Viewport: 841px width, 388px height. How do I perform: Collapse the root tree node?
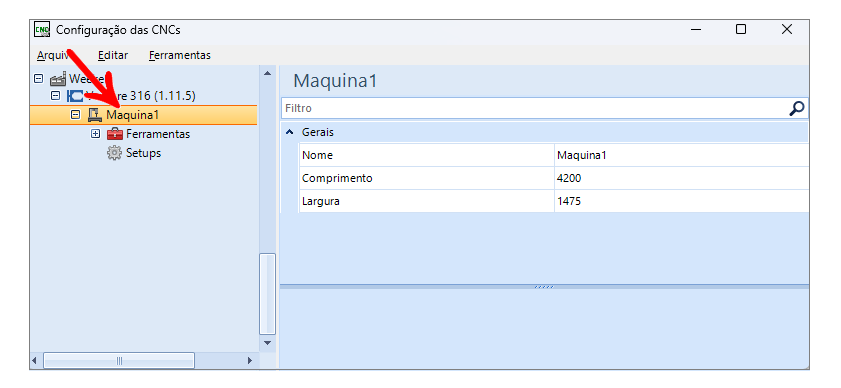tap(38, 78)
